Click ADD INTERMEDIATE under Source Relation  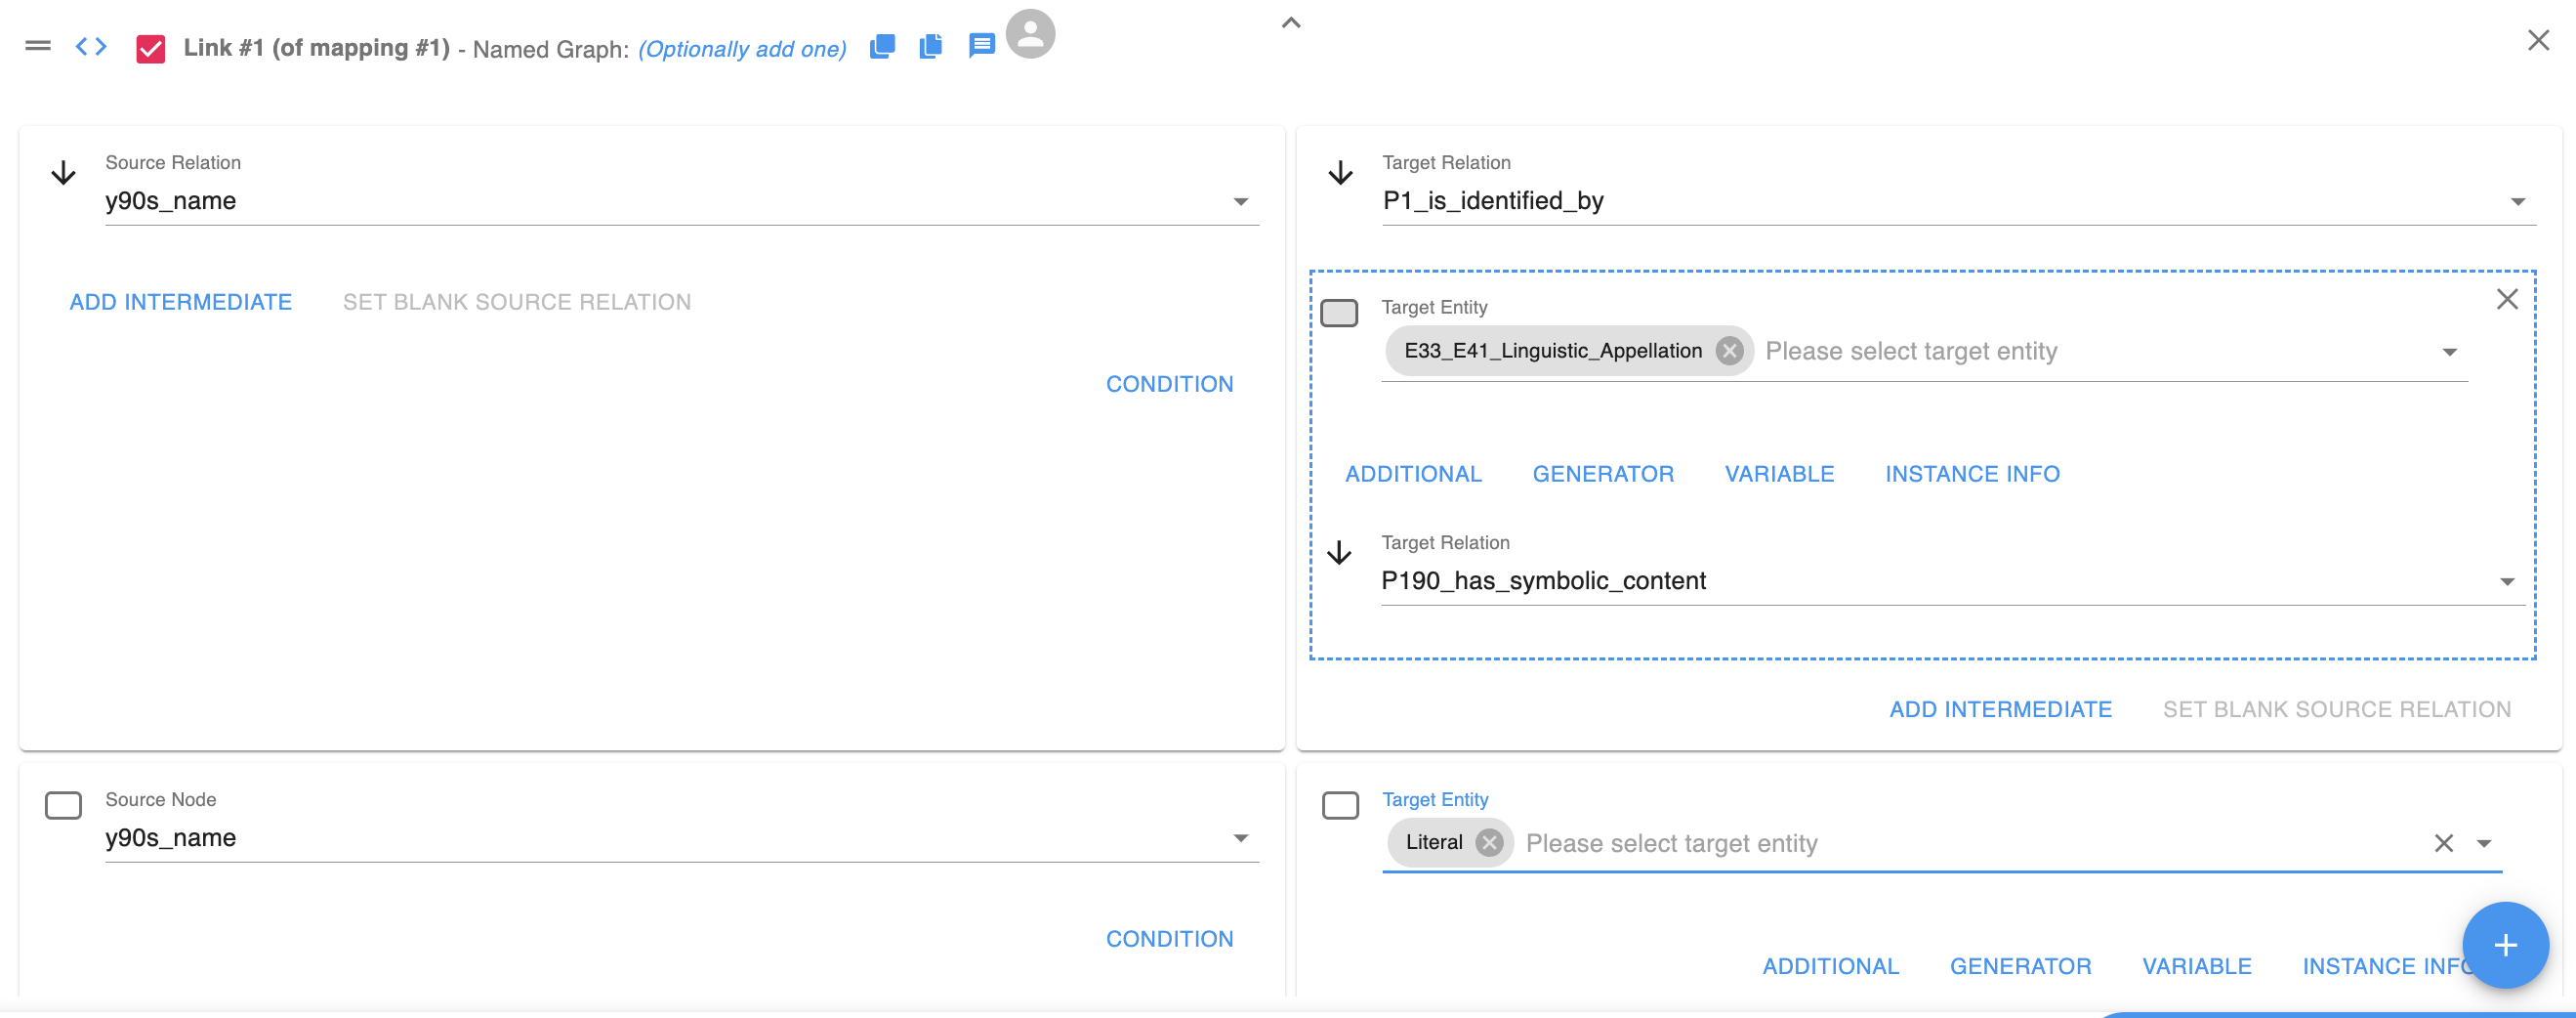[180, 302]
